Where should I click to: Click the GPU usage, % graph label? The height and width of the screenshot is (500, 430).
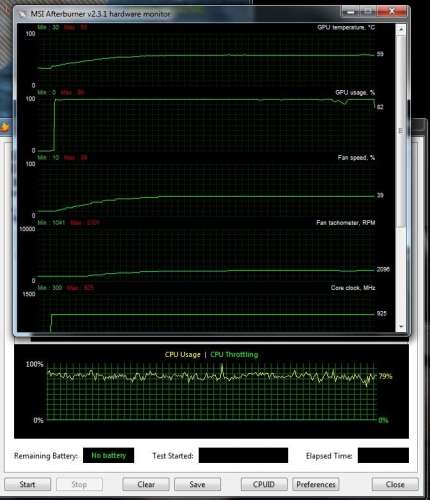point(355,93)
